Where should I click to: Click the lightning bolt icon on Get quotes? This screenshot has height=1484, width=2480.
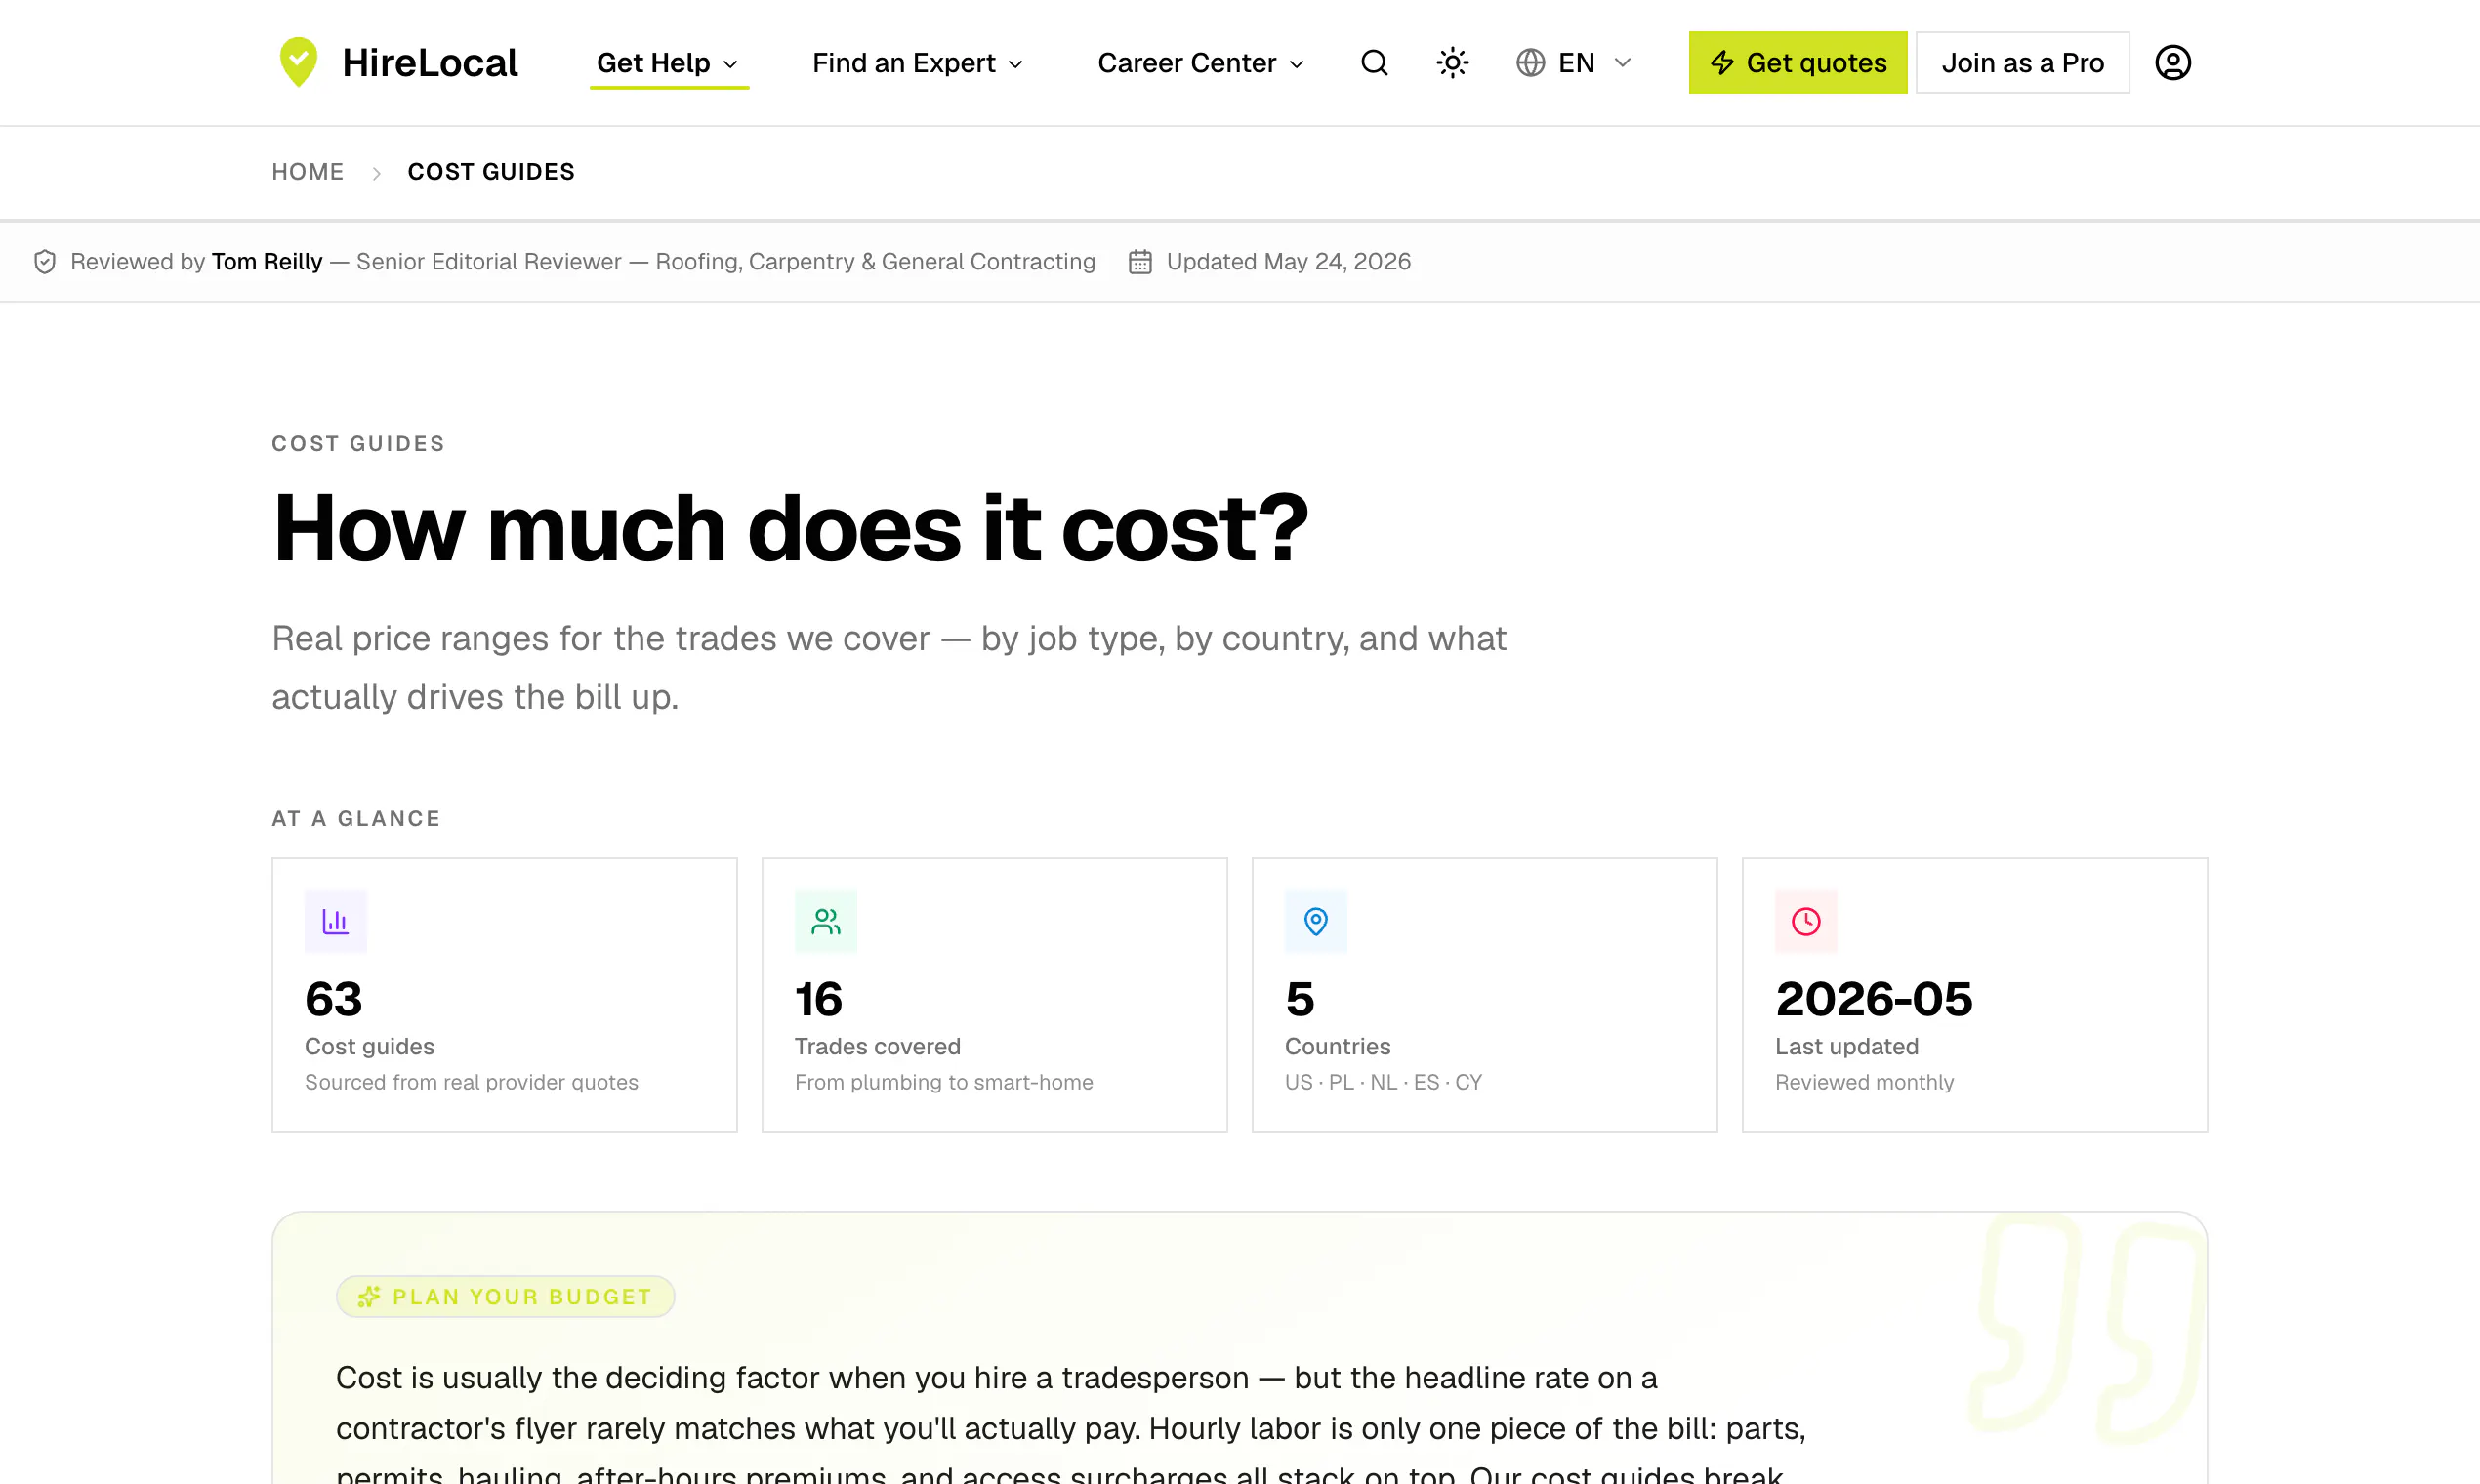click(x=1722, y=63)
